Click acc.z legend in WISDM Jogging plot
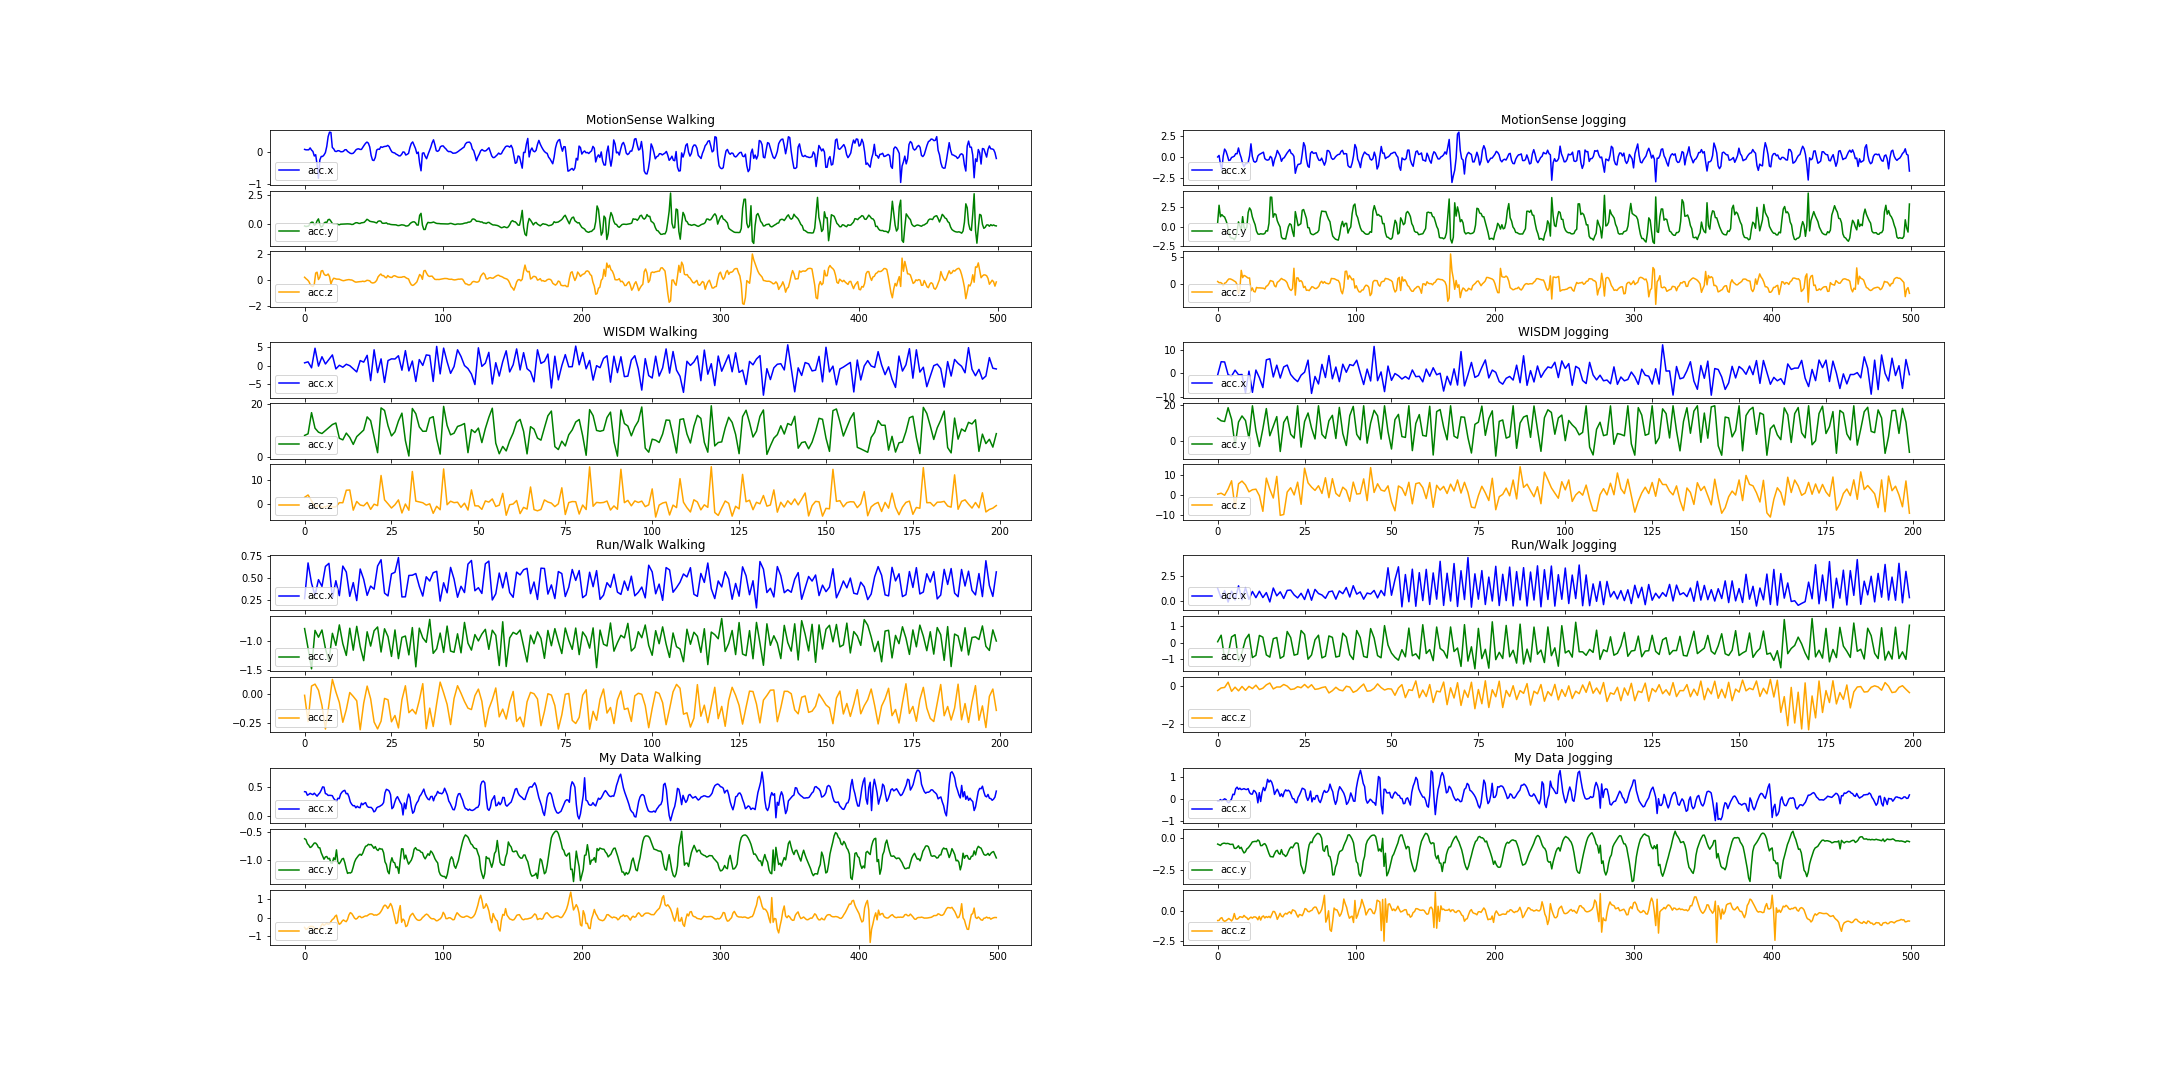Screen dimensions: 2160x1080 pos(1219,506)
